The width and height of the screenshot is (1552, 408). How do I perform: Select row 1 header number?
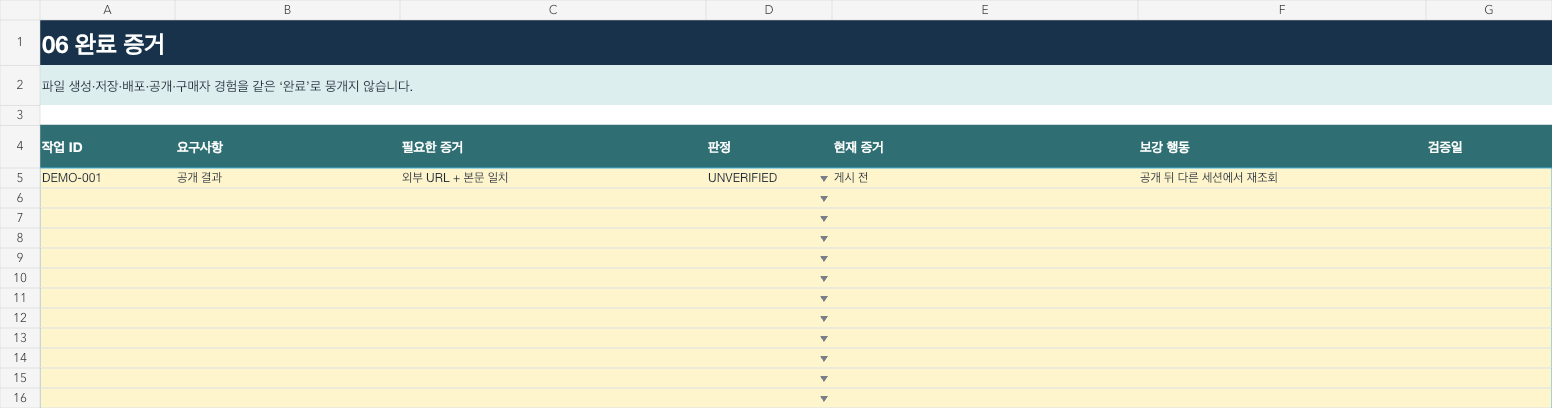tap(20, 42)
